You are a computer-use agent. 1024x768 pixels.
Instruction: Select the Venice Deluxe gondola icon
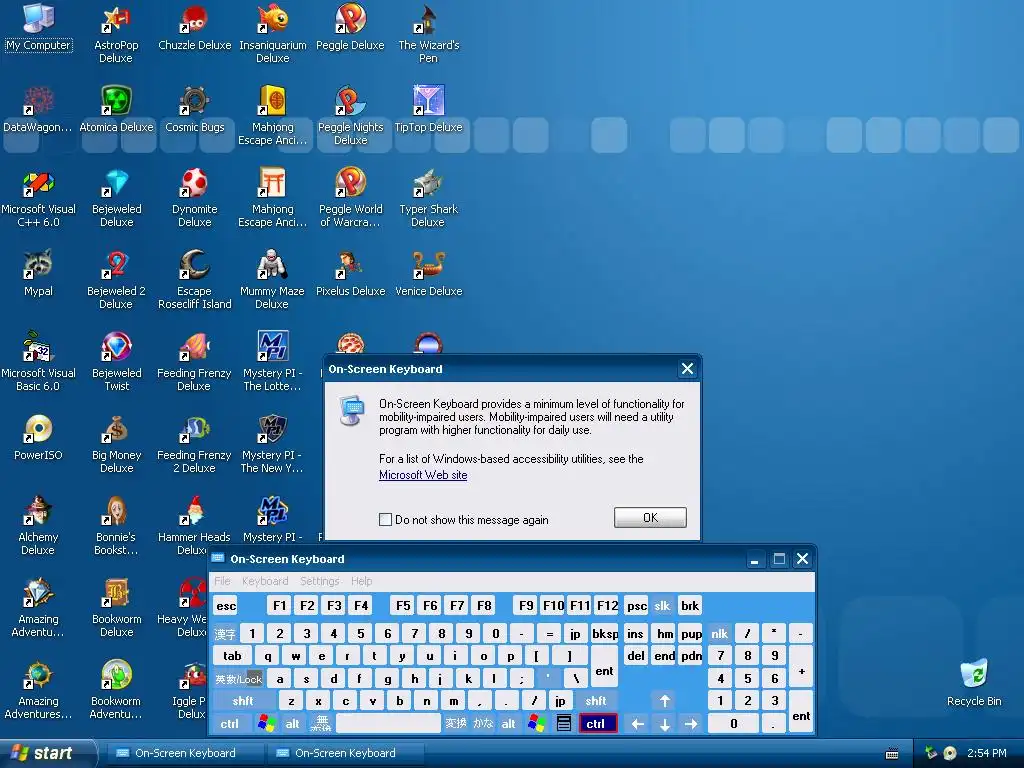click(x=428, y=273)
